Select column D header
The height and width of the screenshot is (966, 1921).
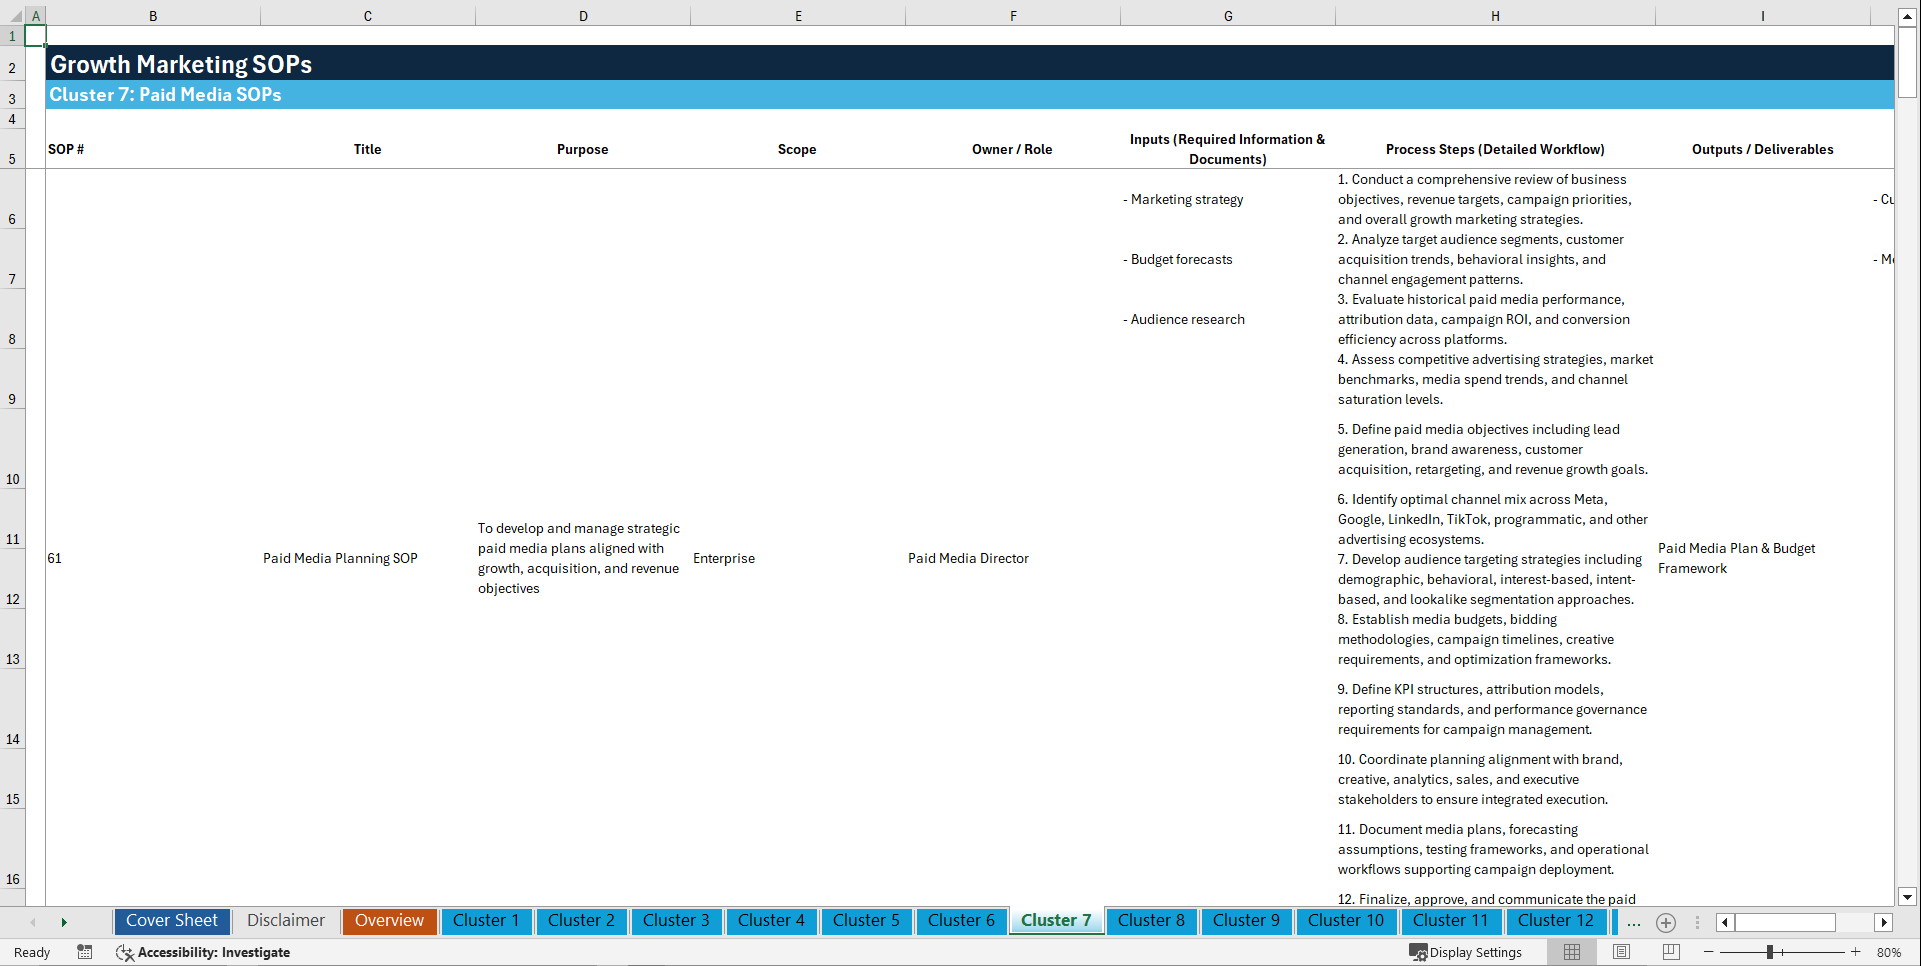pyautogui.click(x=583, y=16)
